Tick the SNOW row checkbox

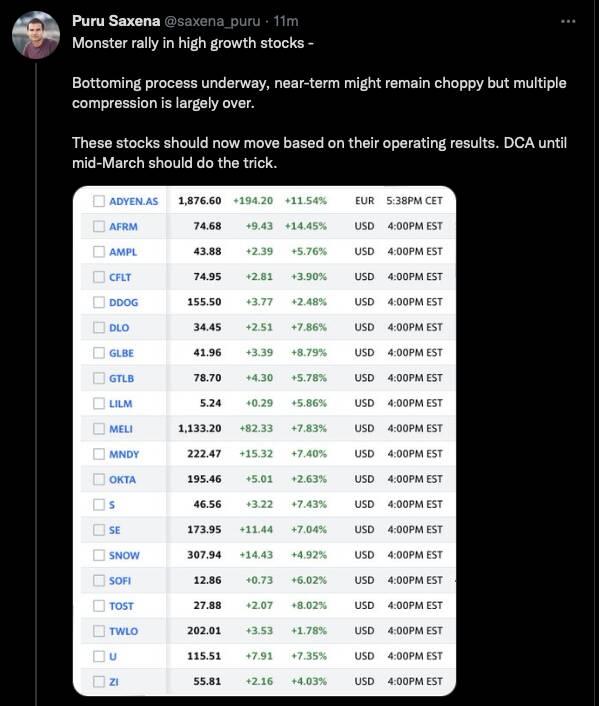[99, 555]
